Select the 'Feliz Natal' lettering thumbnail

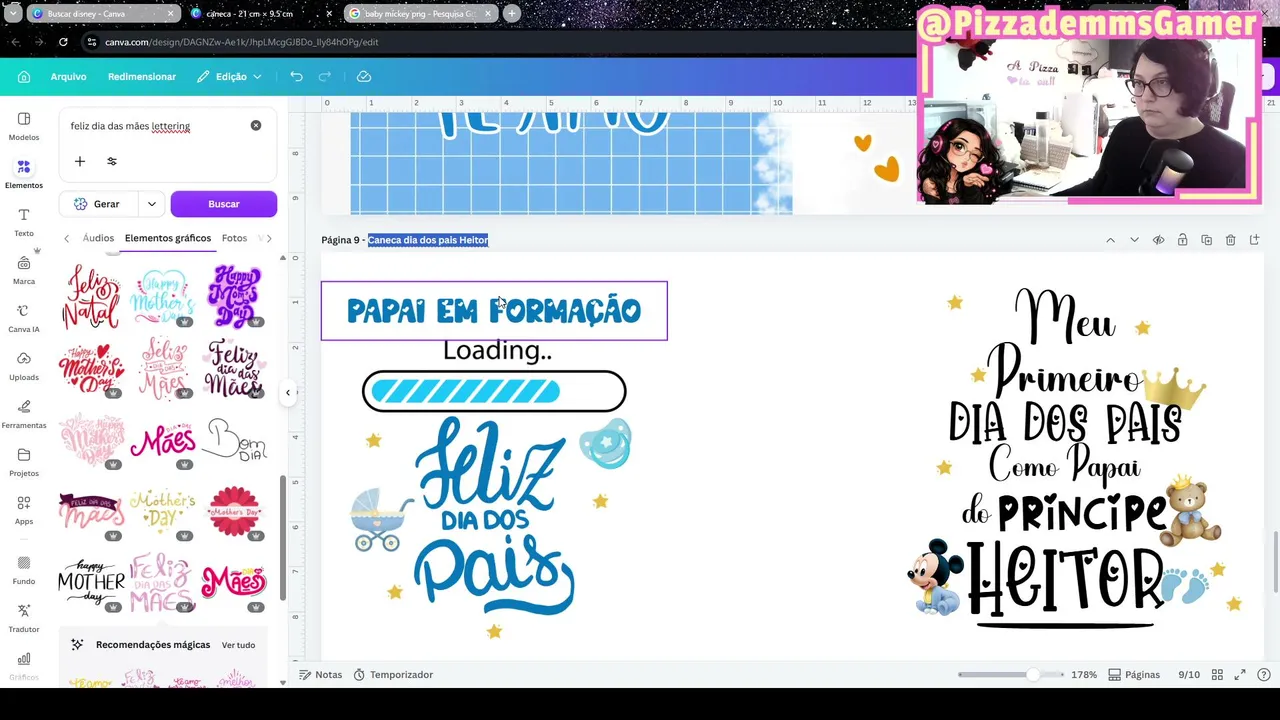91,297
